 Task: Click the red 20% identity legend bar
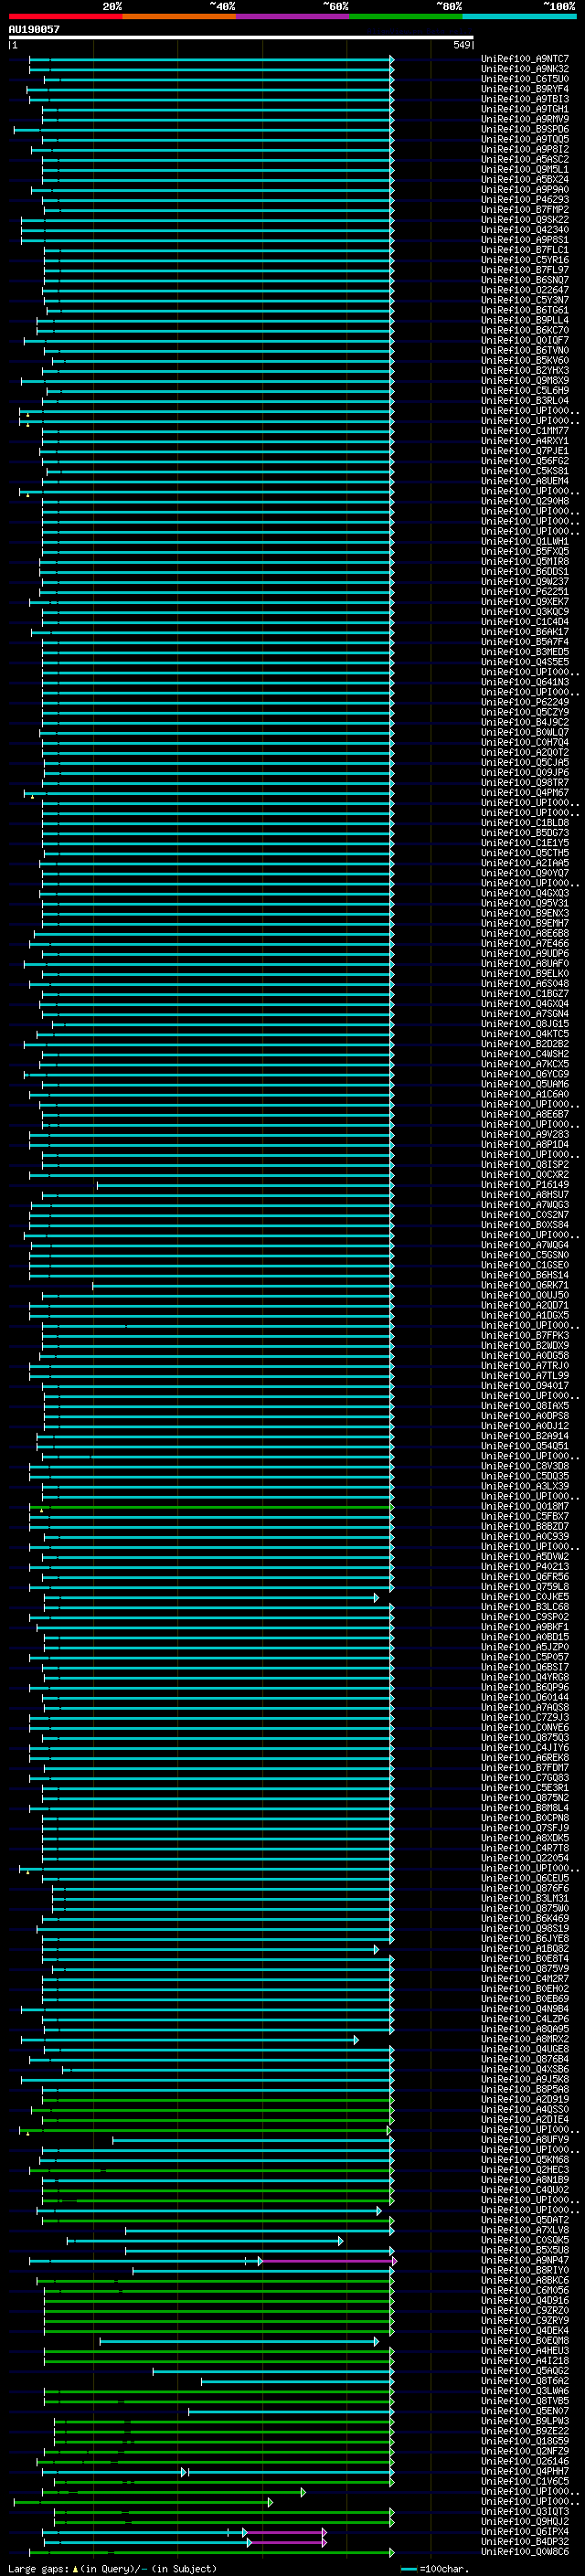click(66, 16)
